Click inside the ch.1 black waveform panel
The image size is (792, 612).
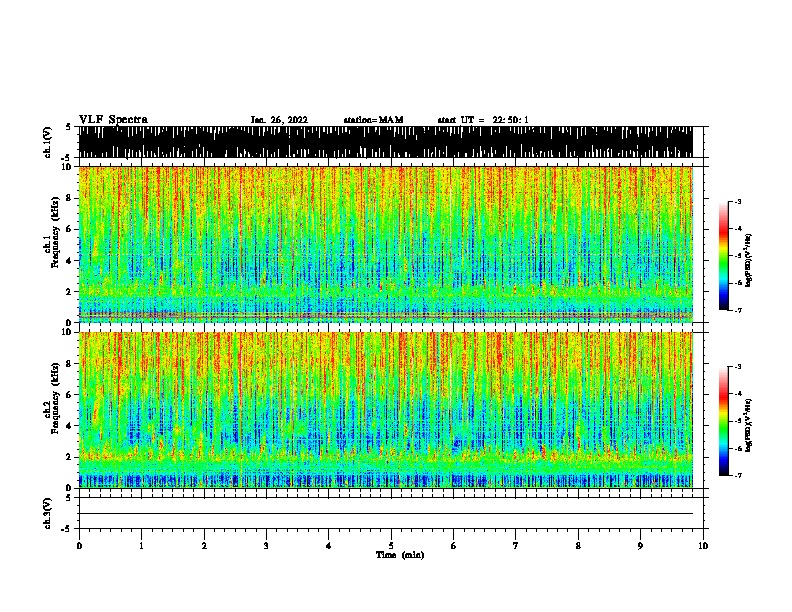(x=385, y=142)
